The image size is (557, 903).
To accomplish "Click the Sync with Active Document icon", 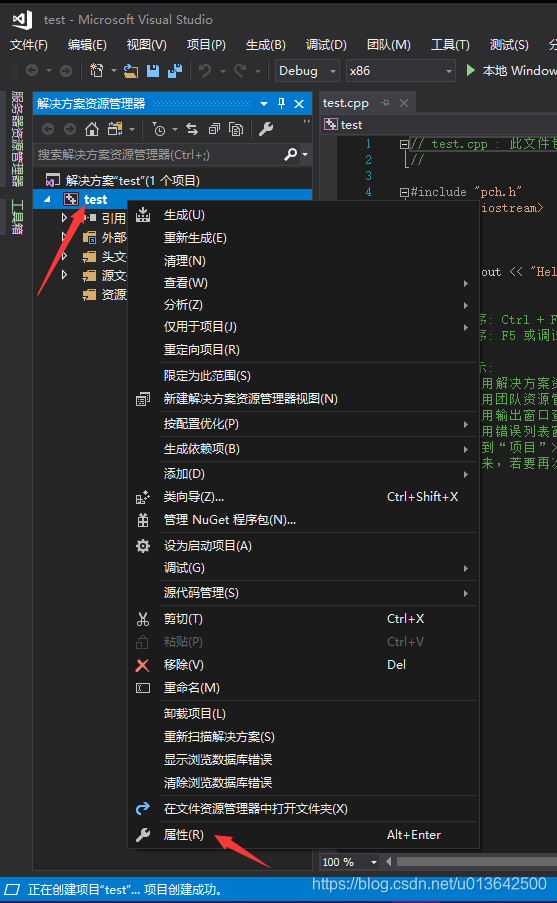I will click(192, 129).
